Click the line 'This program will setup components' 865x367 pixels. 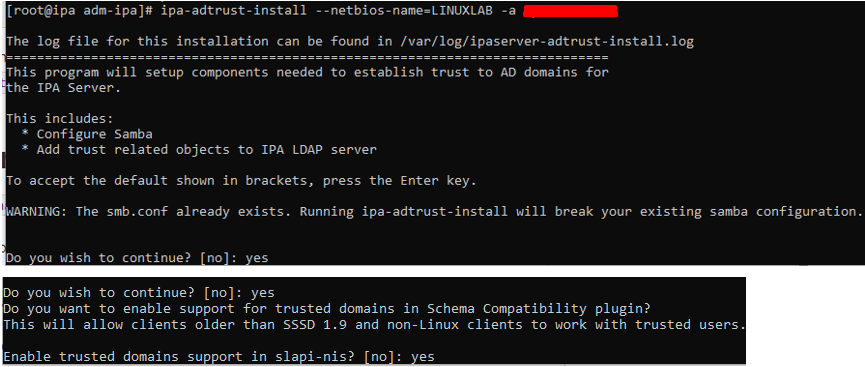click(307, 72)
